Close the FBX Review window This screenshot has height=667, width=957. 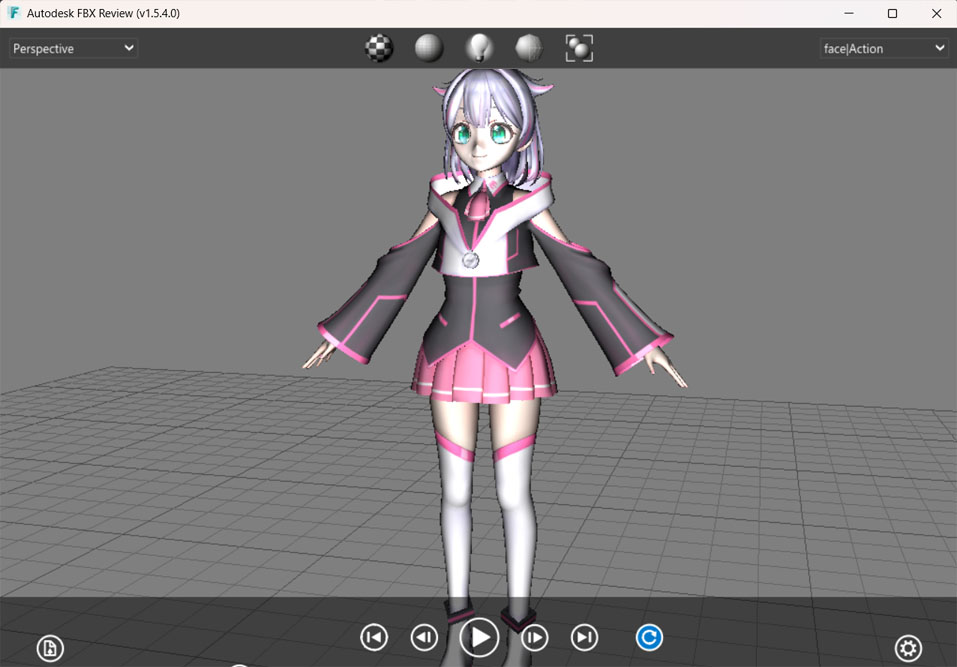coord(936,13)
